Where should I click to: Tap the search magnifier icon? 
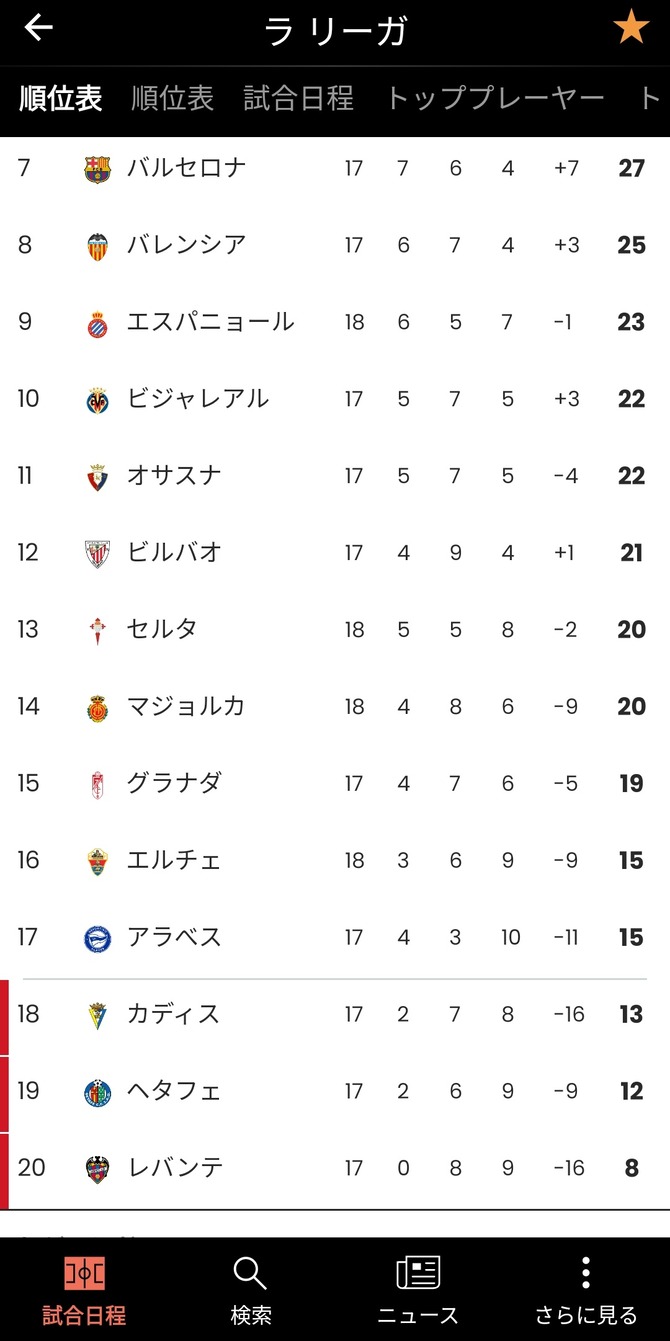pyautogui.click(x=250, y=1273)
